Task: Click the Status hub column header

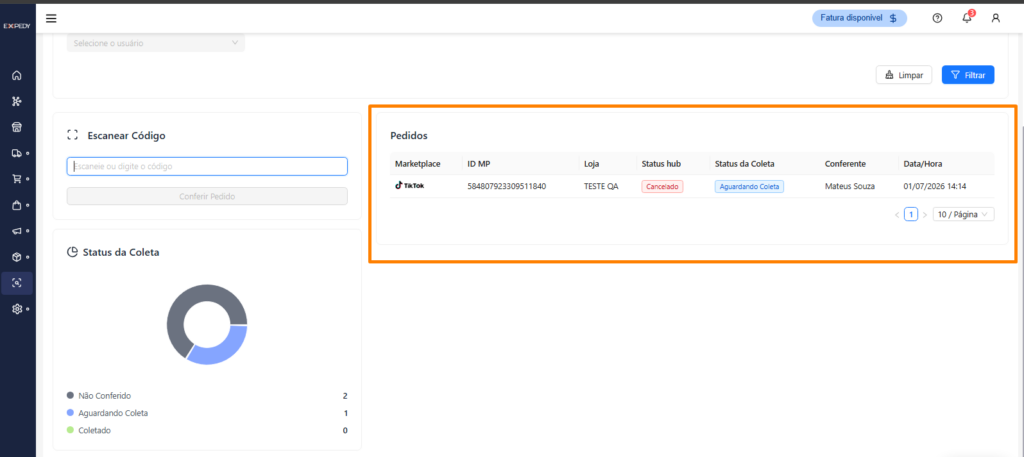Action: tap(662, 163)
